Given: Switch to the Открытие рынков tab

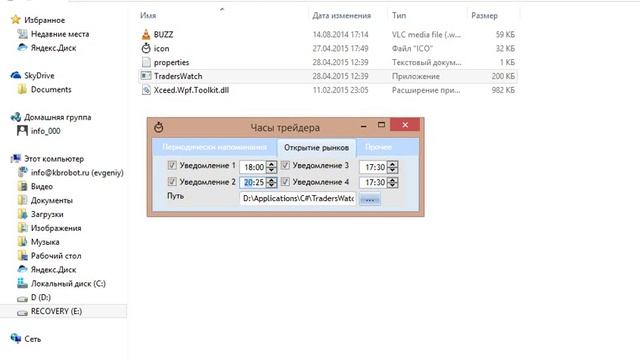Looking at the screenshot, I should coord(316,148).
